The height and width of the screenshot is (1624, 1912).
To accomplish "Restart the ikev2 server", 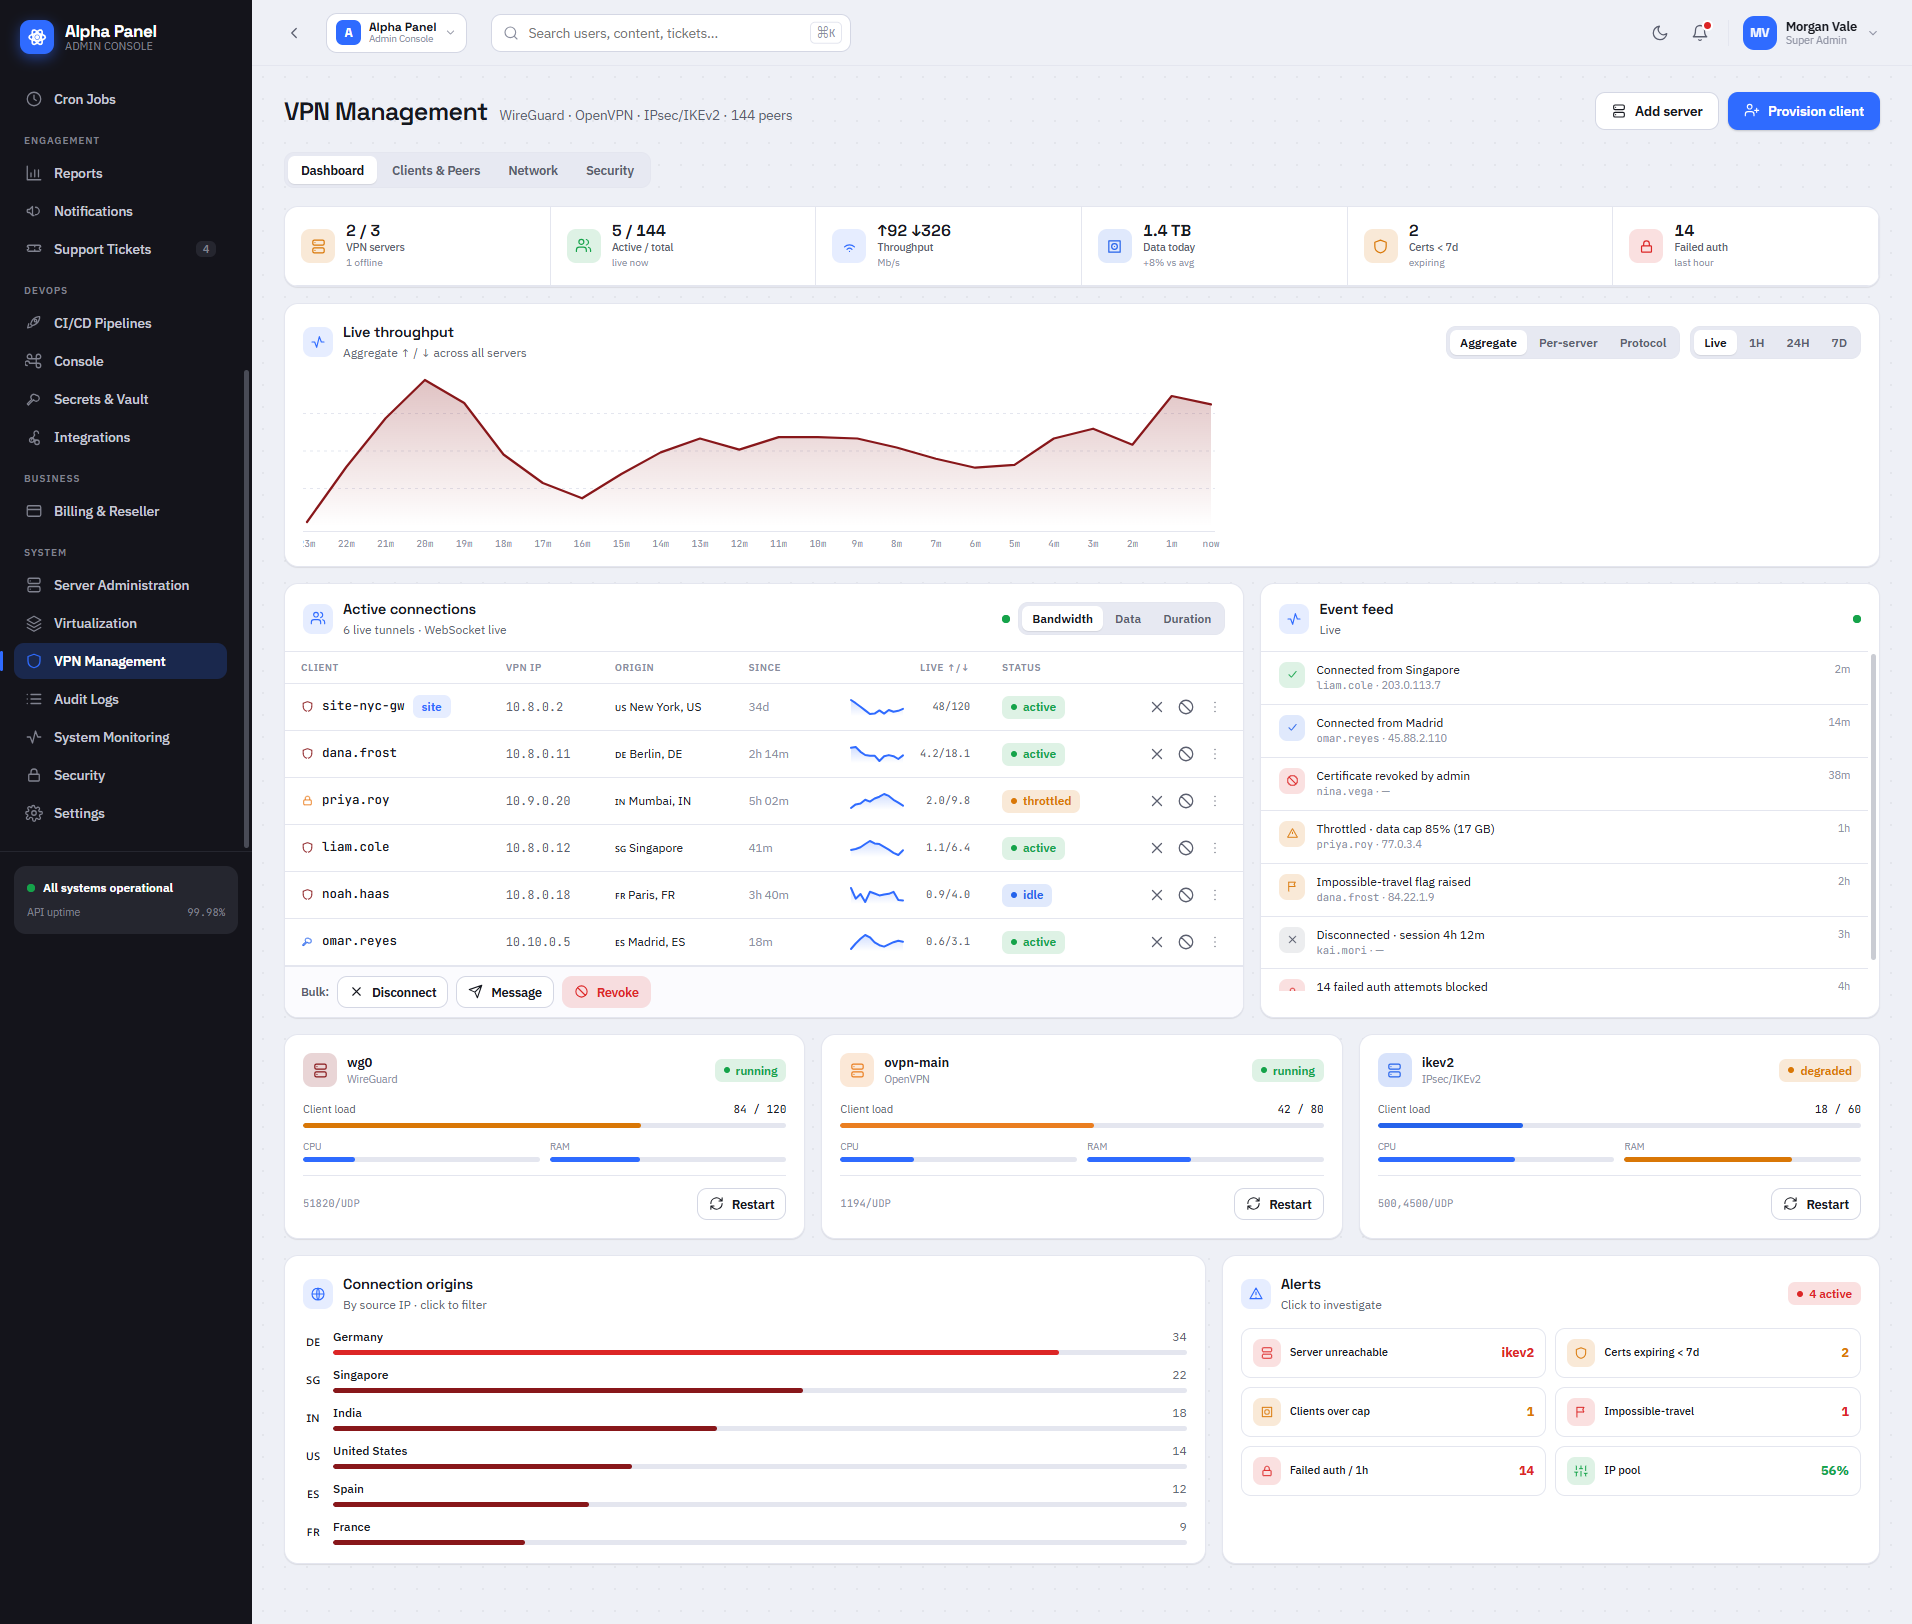I will pos(1816,1204).
